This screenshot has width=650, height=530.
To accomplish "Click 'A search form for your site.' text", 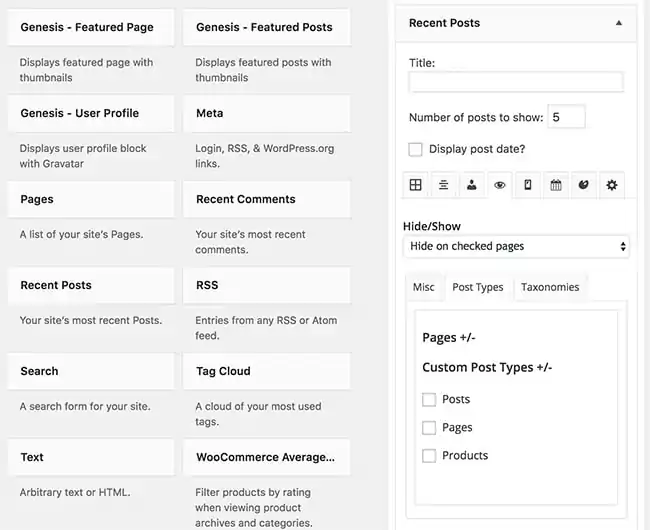I will pyautogui.click(x=85, y=407).
